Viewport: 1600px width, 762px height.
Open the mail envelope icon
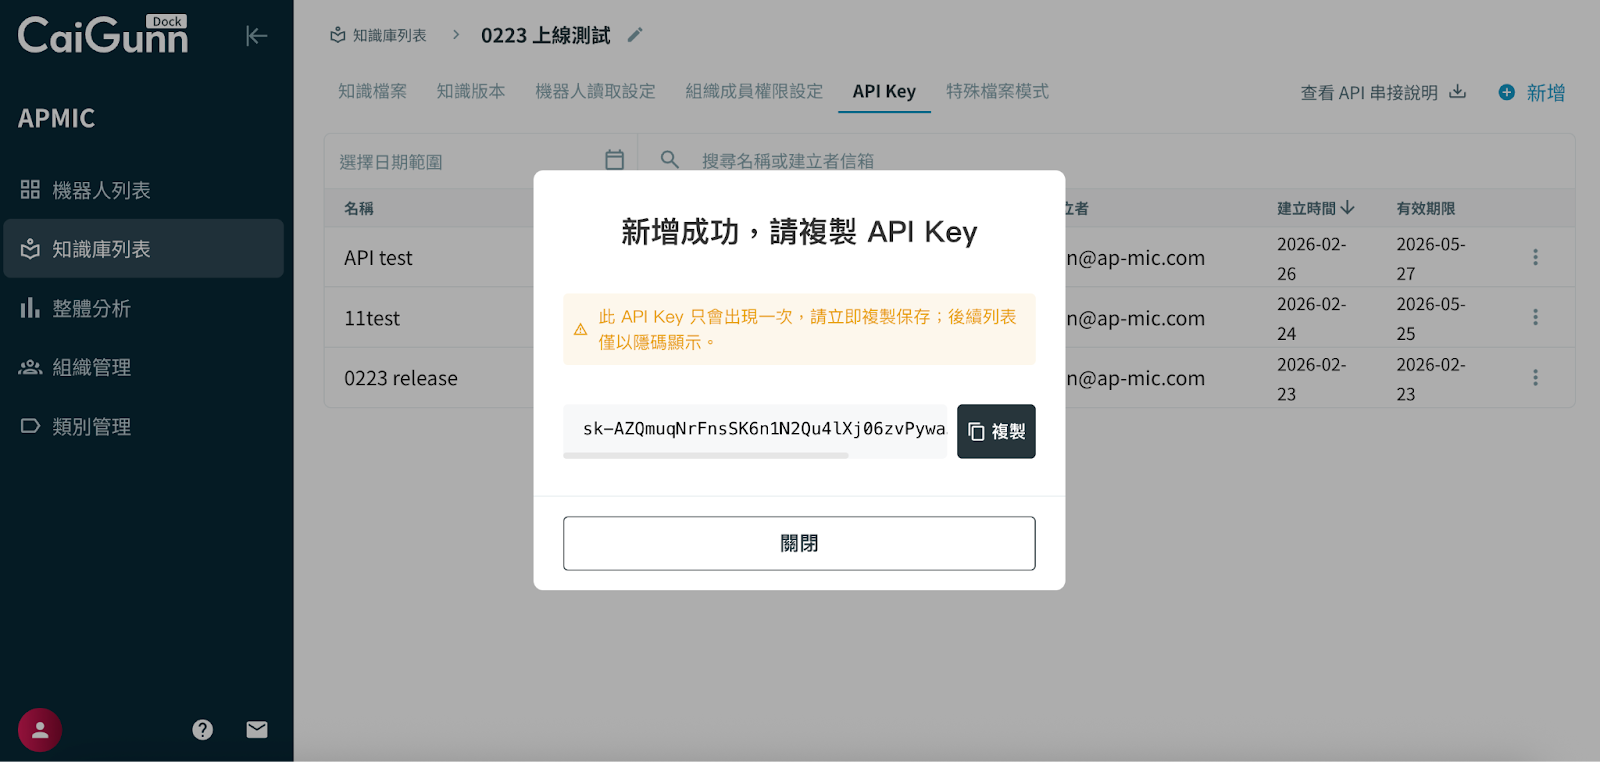pyautogui.click(x=257, y=730)
